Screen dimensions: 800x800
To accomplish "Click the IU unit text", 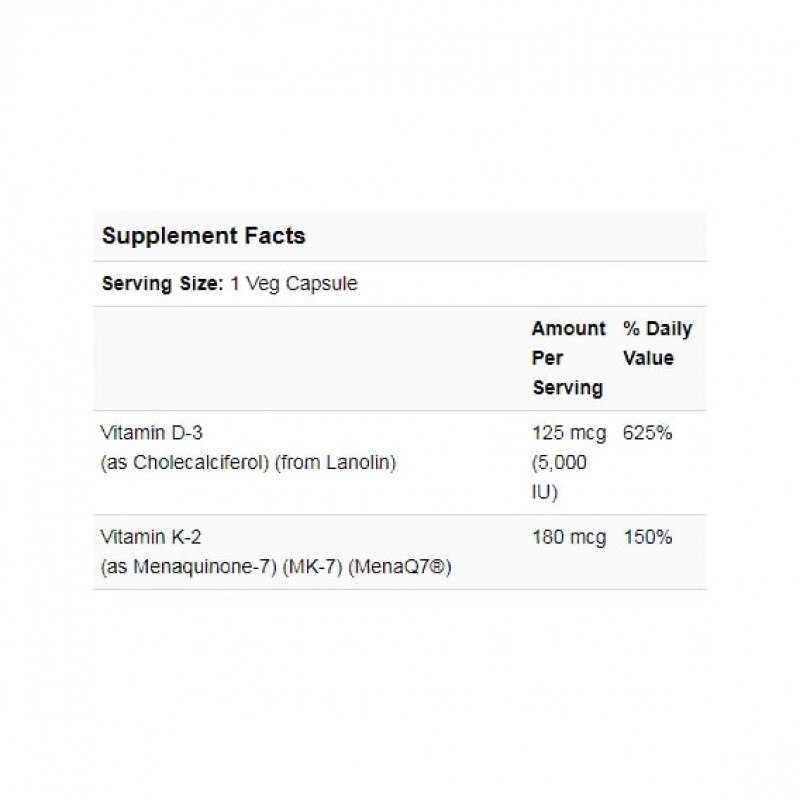I will [x=543, y=492].
